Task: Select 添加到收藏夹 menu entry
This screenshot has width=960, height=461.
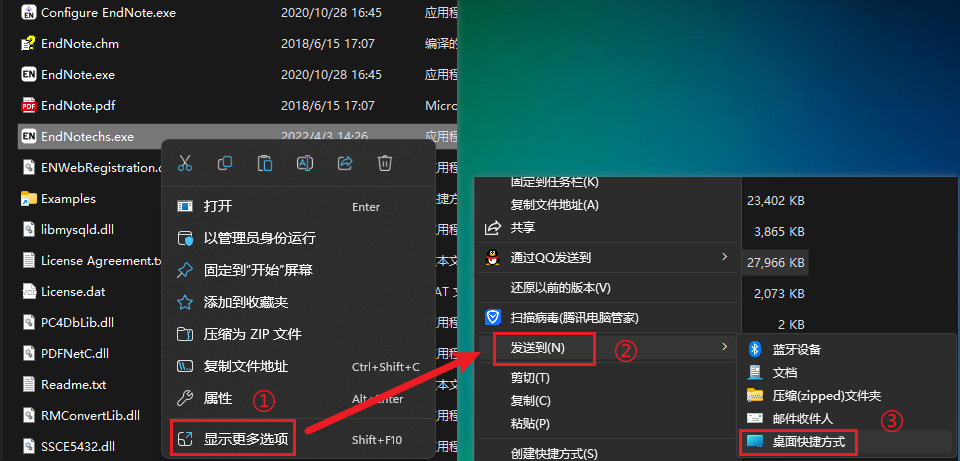Action: [298, 302]
